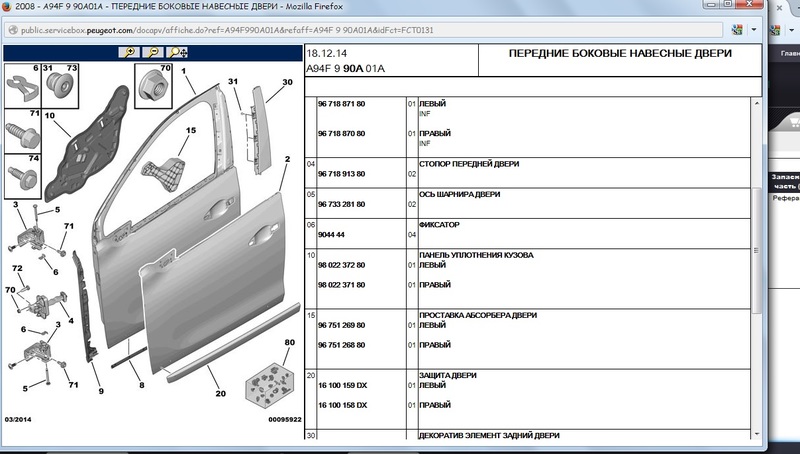This screenshot has height=454, width=800.
Task: Click the decorative trim part 30
Action: [262, 130]
